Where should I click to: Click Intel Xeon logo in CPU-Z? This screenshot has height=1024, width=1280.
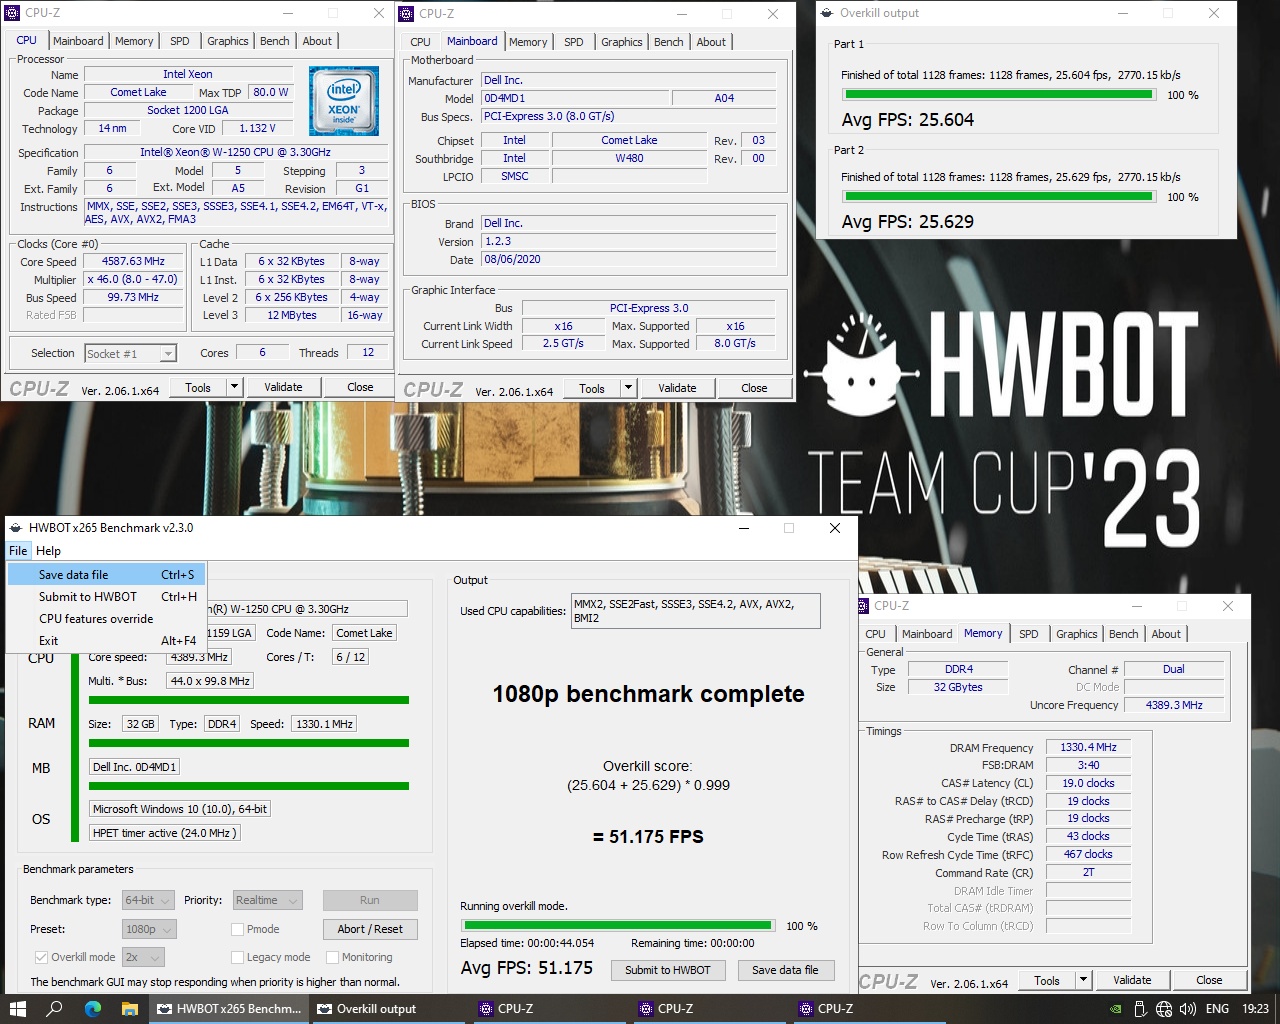tap(344, 101)
